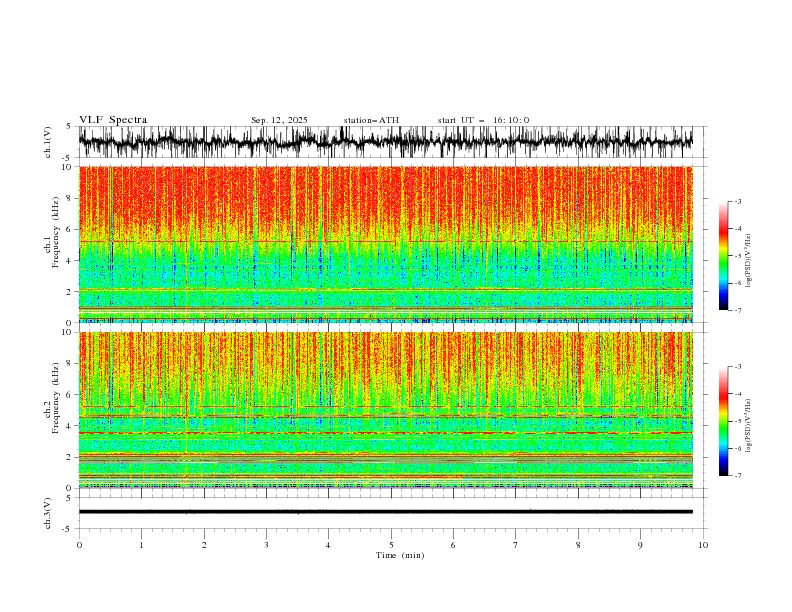792x612 pixels.
Task: Click the ch.1 "Frequency (kHz)" axis label
Action: tap(55, 232)
